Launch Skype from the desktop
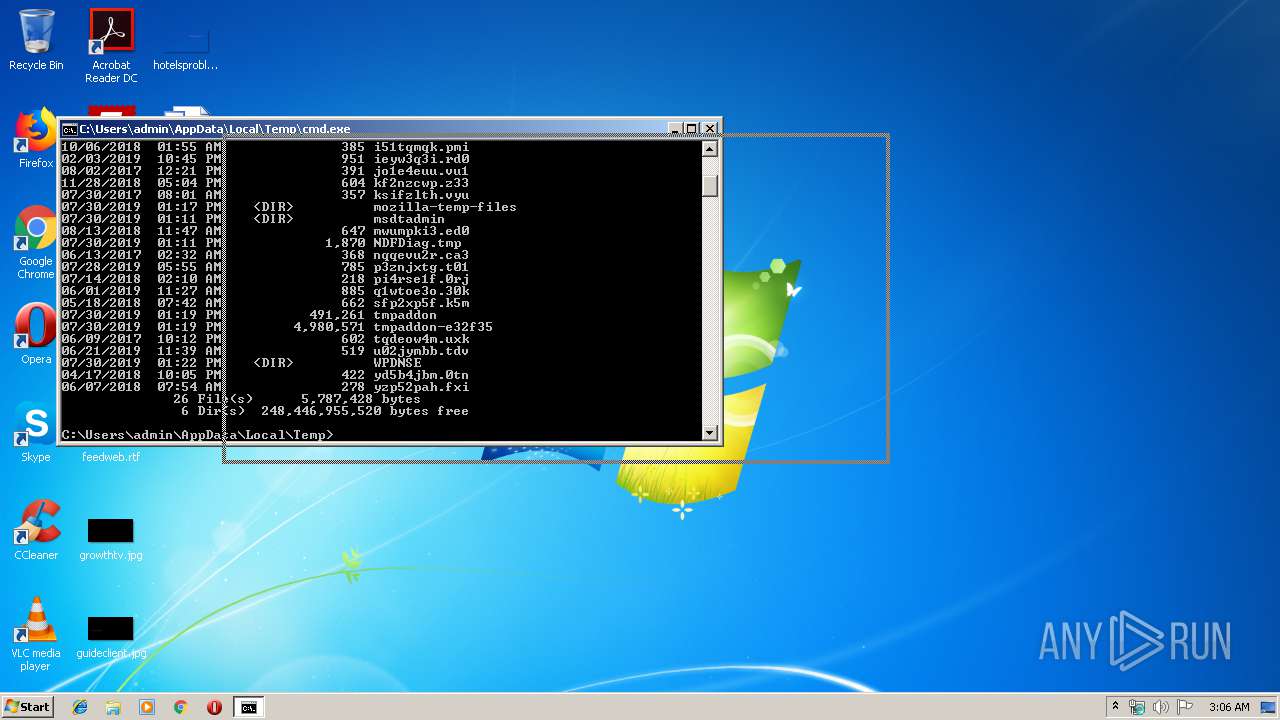The height and width of the screenshot is (720, 1280). pyautogui.click(x=36, y=433)
